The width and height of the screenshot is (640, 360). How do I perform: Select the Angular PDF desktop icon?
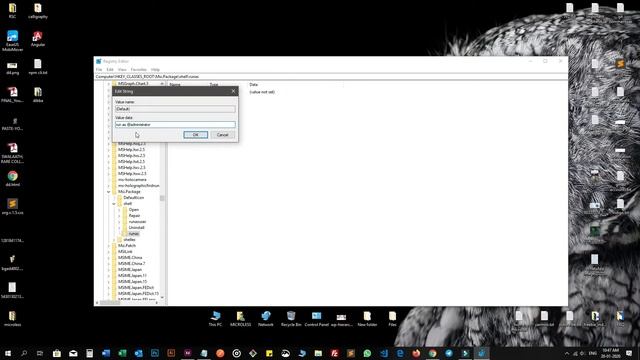click(38, 38)
